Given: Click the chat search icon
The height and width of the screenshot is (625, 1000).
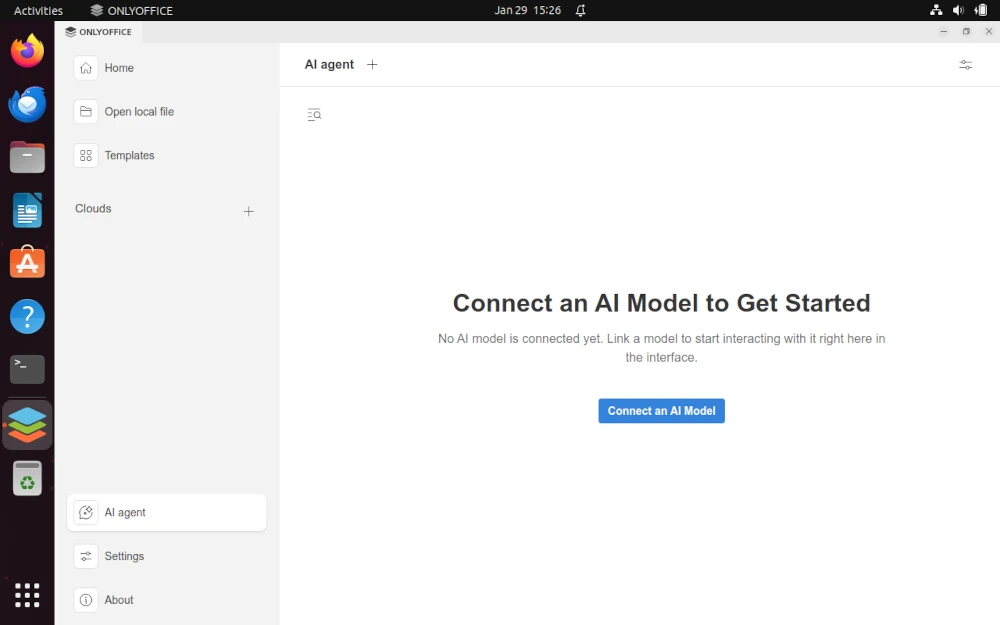Looking at the screenshot, I should click(x=314, y=114).
